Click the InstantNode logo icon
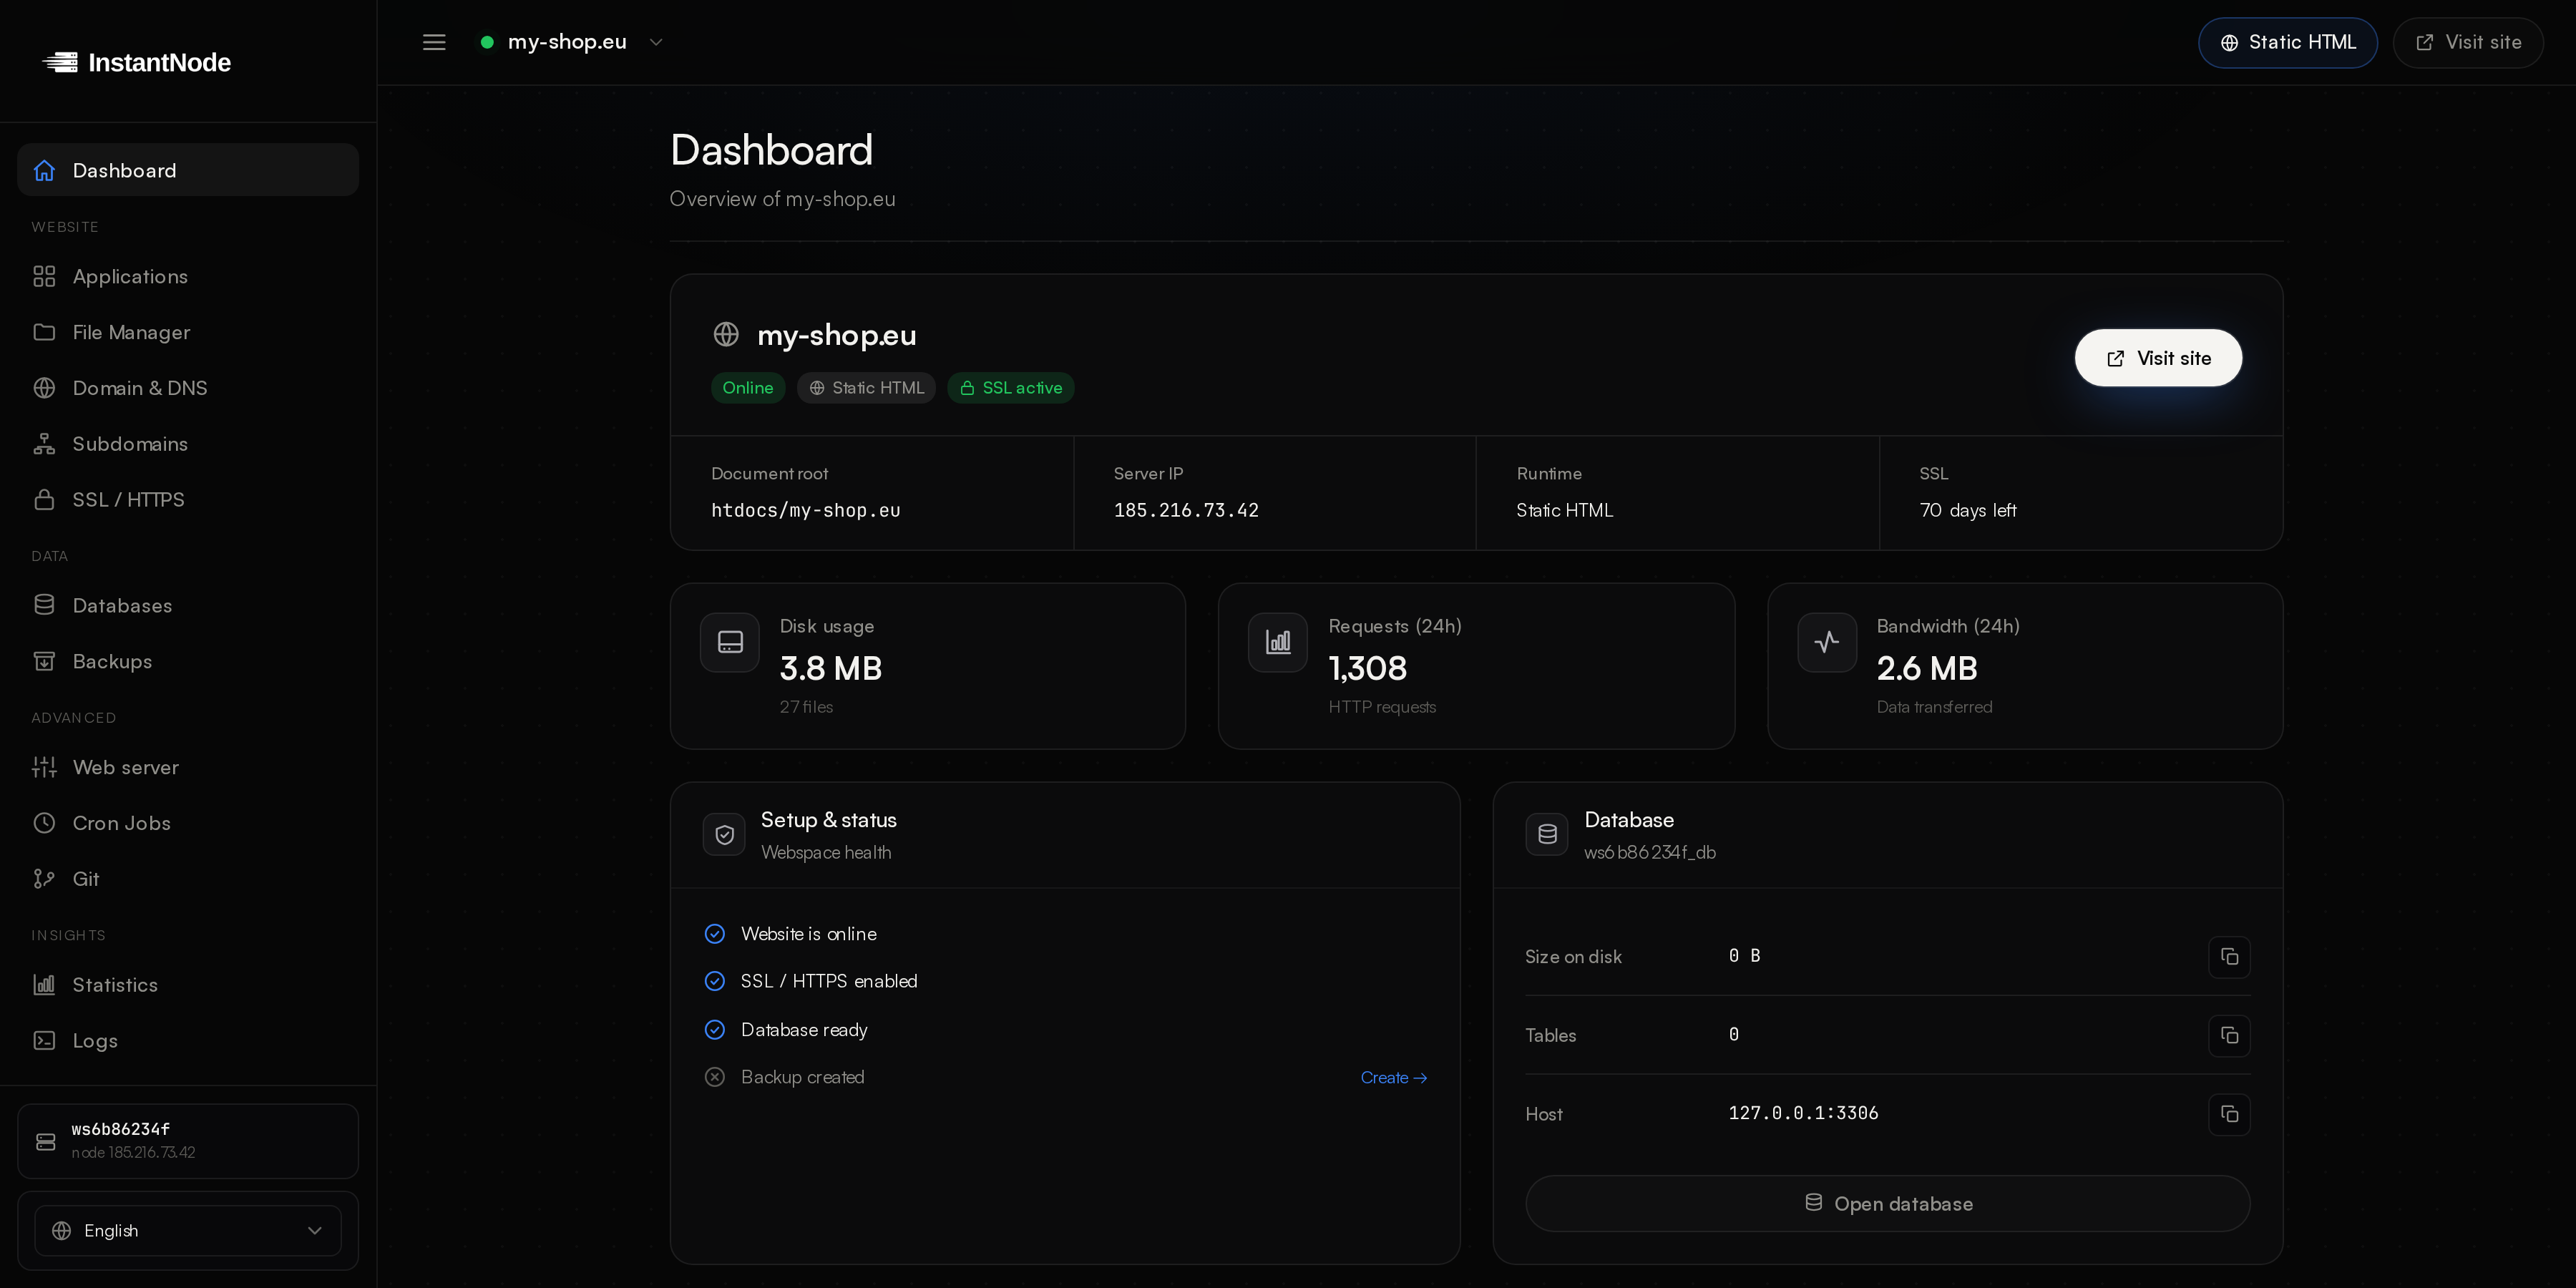The height and width of the screenshot is (1288, 2576). pyautogui.click(x=60, y=62)
